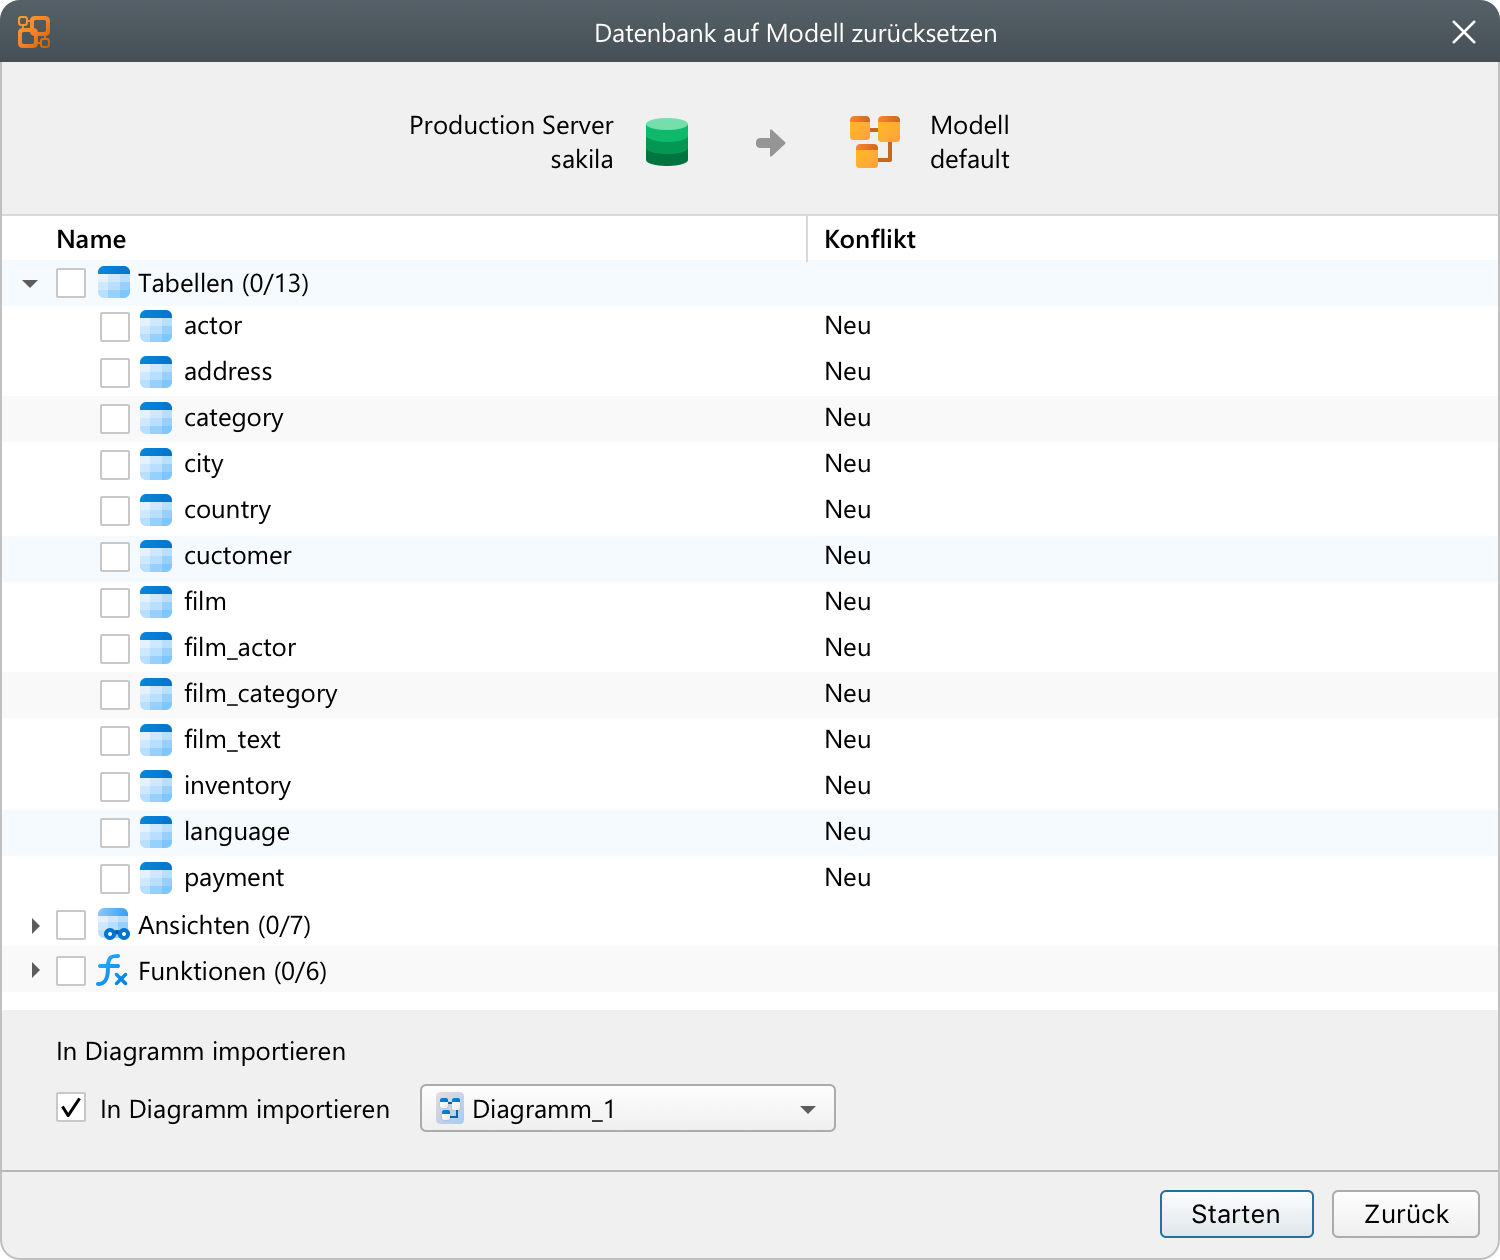Image resolution: width=1500 pixels, height=1260 pixels.
Task: Click the cuctomer table icon
Action: (x=156, y=556)
